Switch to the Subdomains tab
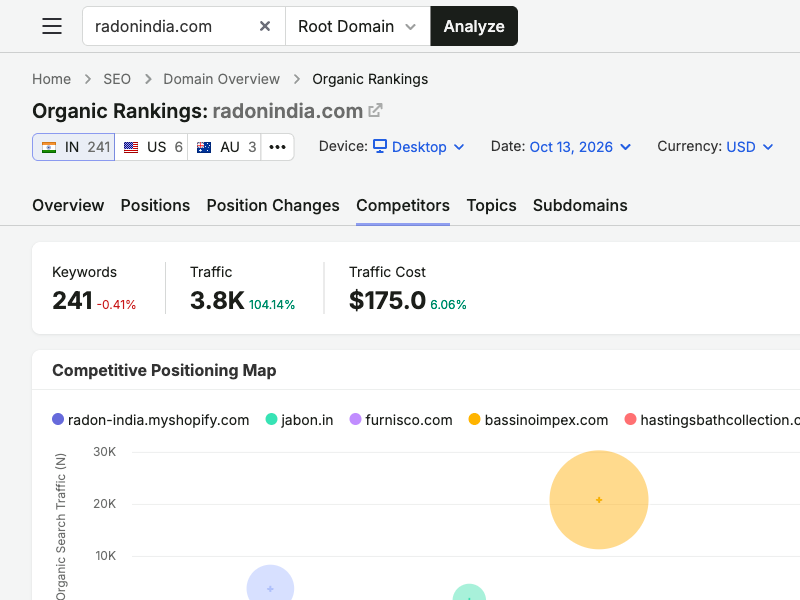Image resolution: width=800 pixels, height=600 pixels. [580, 205]
